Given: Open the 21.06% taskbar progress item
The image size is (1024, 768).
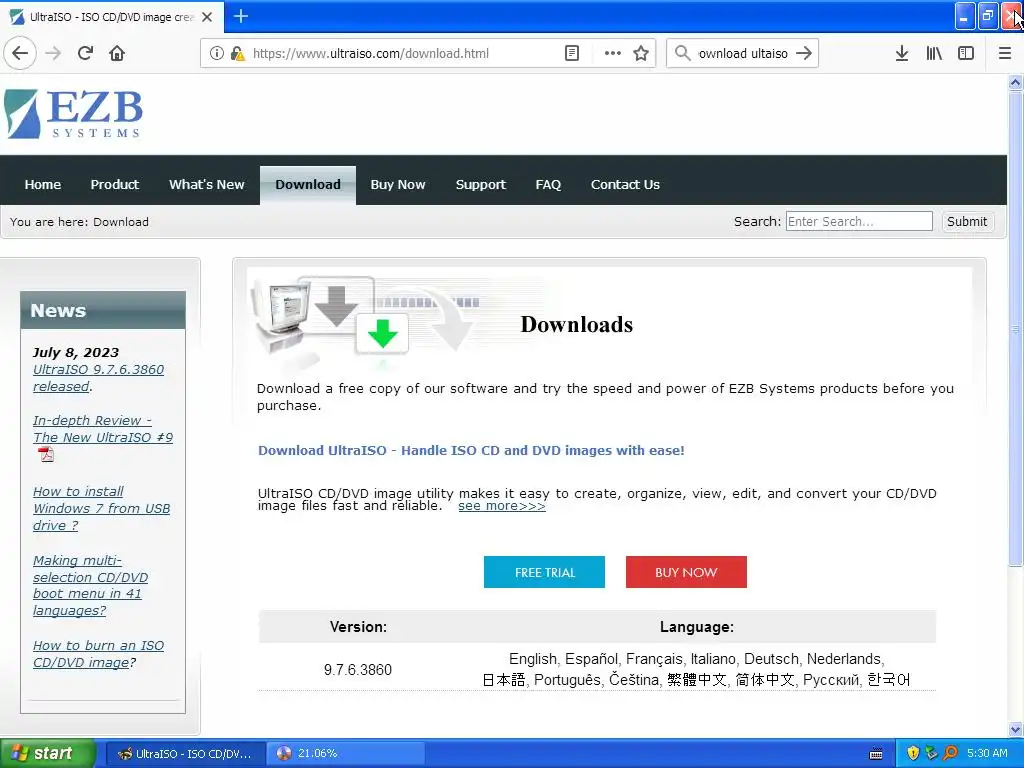Looking at the screenshot, I should pos(346,754).
